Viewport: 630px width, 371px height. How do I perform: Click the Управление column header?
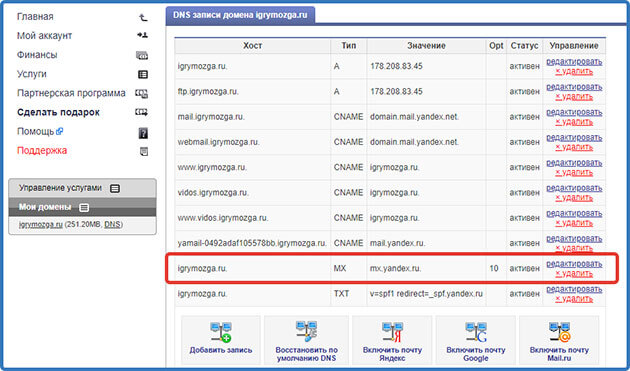tap(574, 46)
